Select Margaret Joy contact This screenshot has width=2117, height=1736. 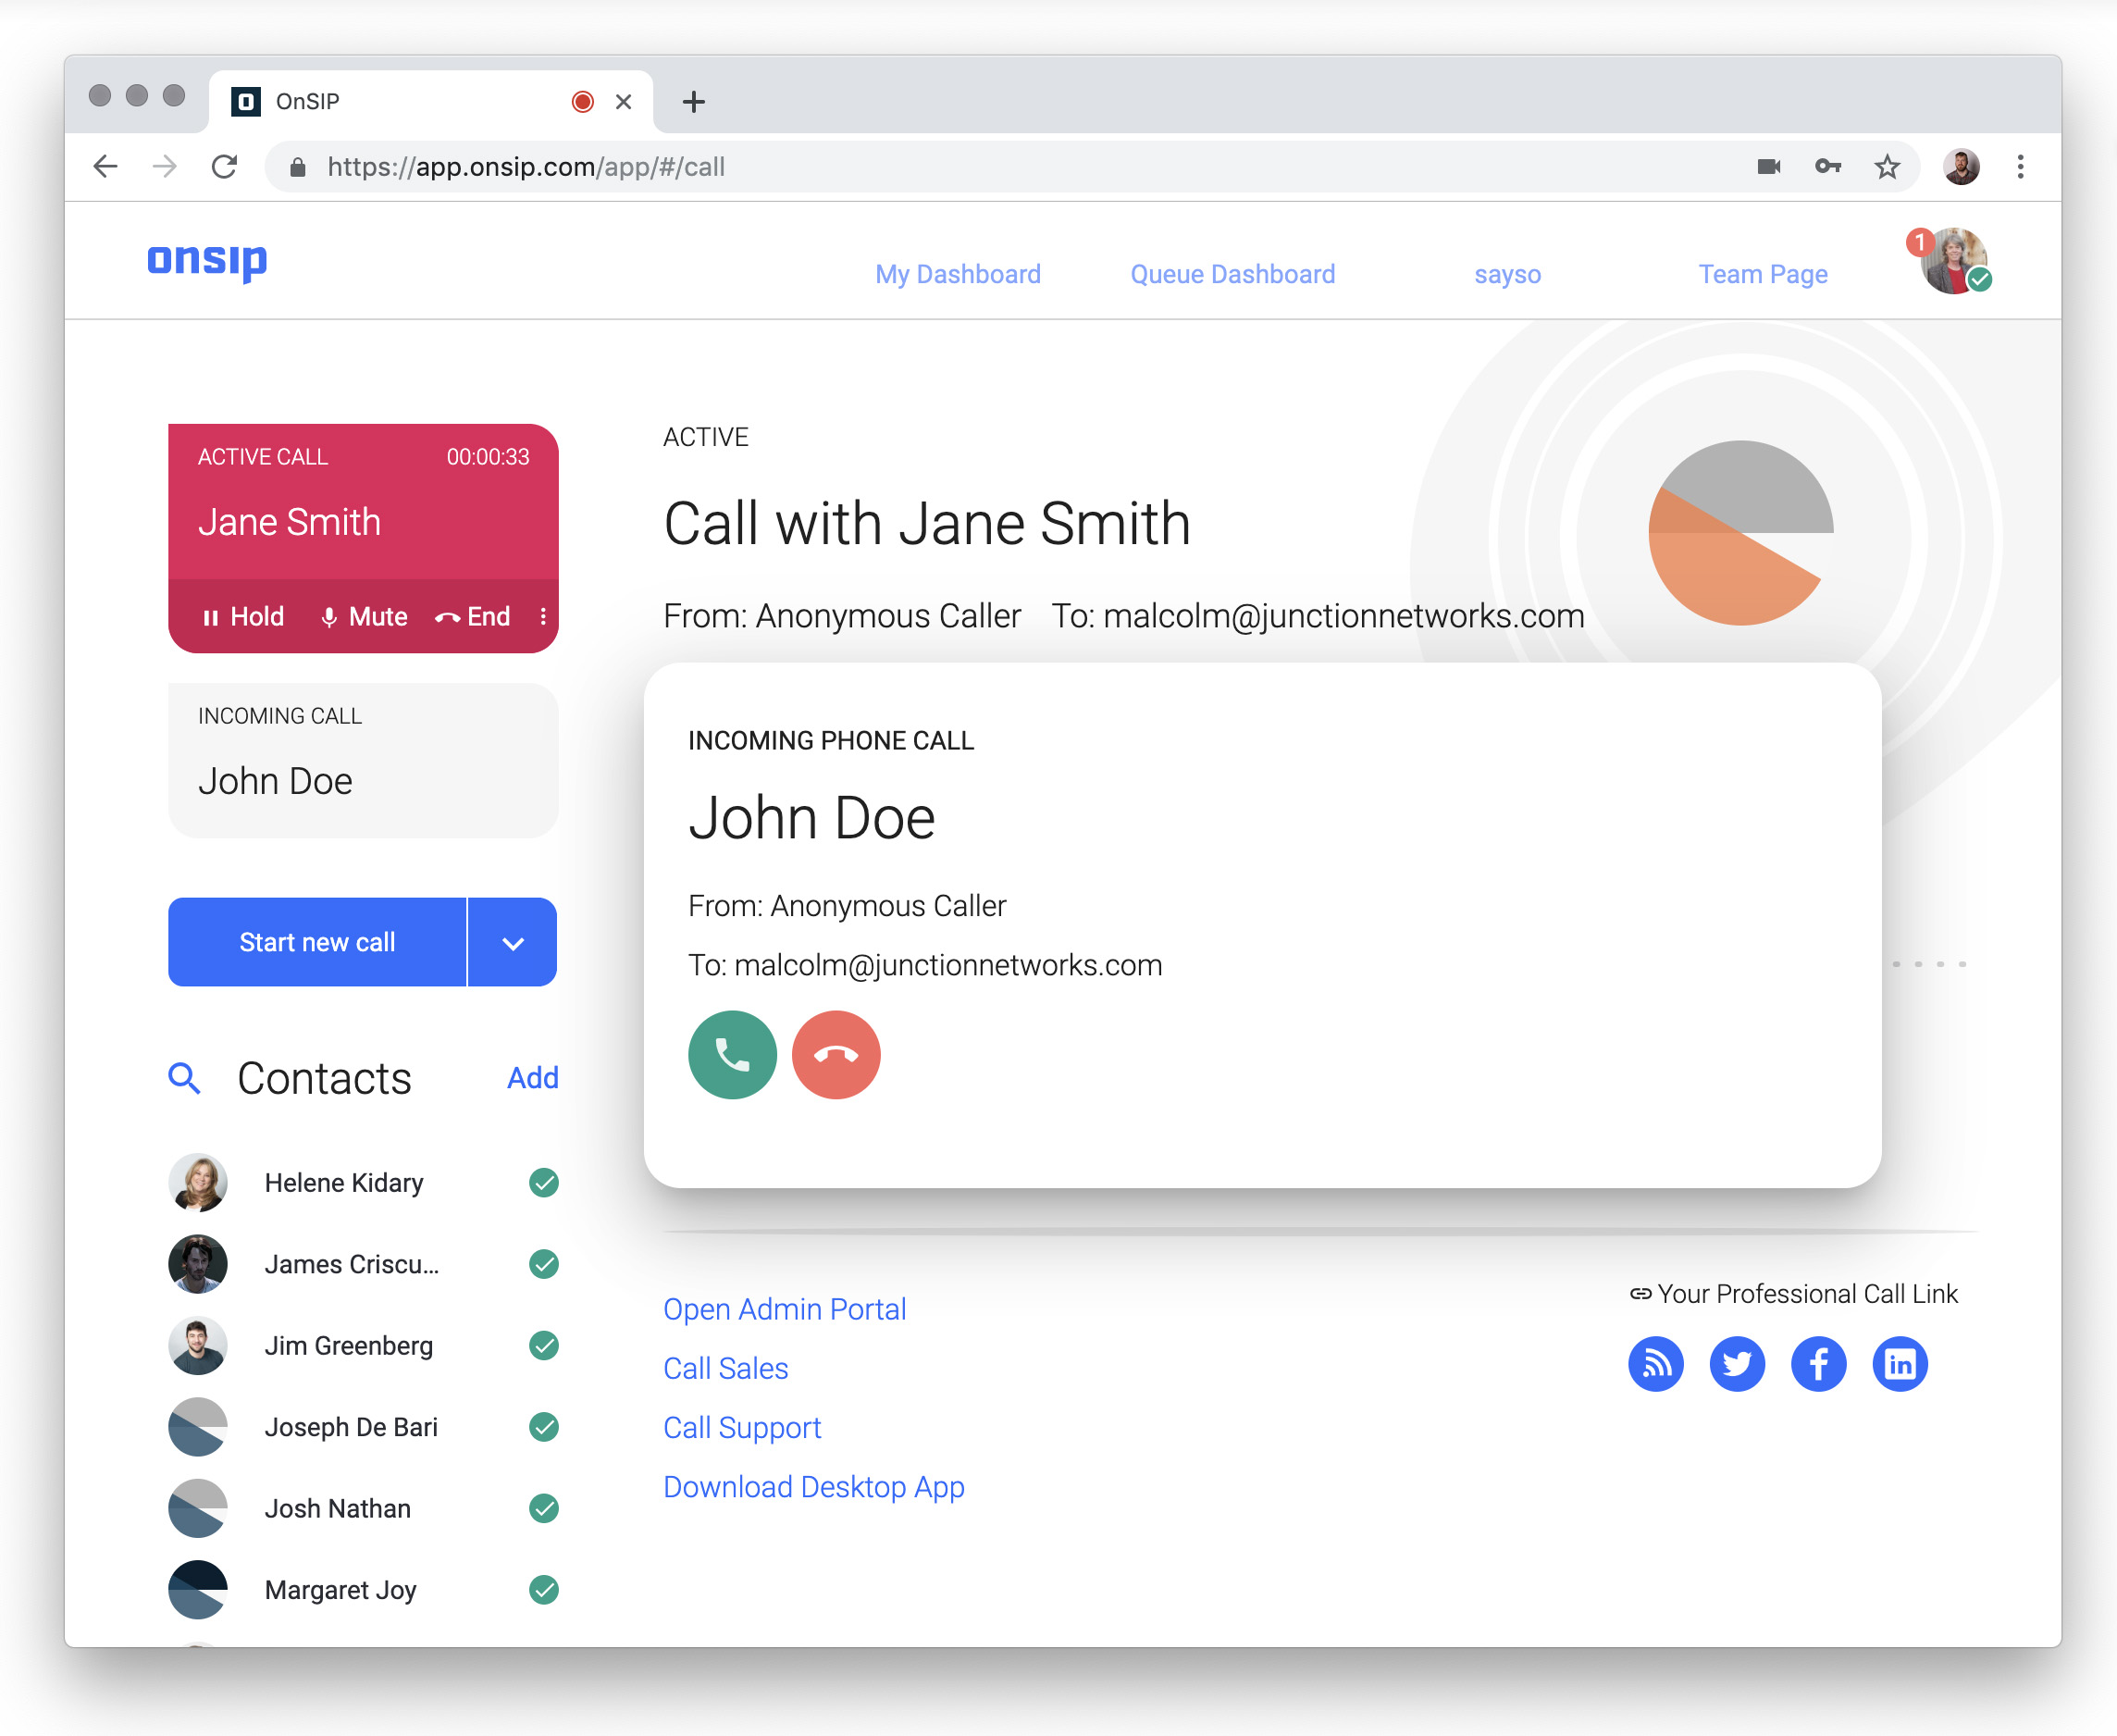pos(363,1590)
